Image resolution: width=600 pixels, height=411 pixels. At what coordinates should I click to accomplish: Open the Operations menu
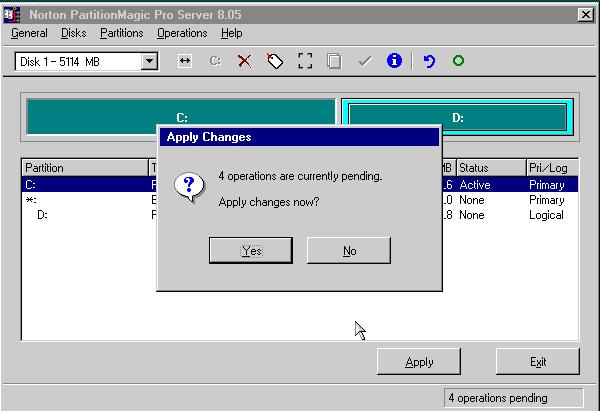coord(182,33)
